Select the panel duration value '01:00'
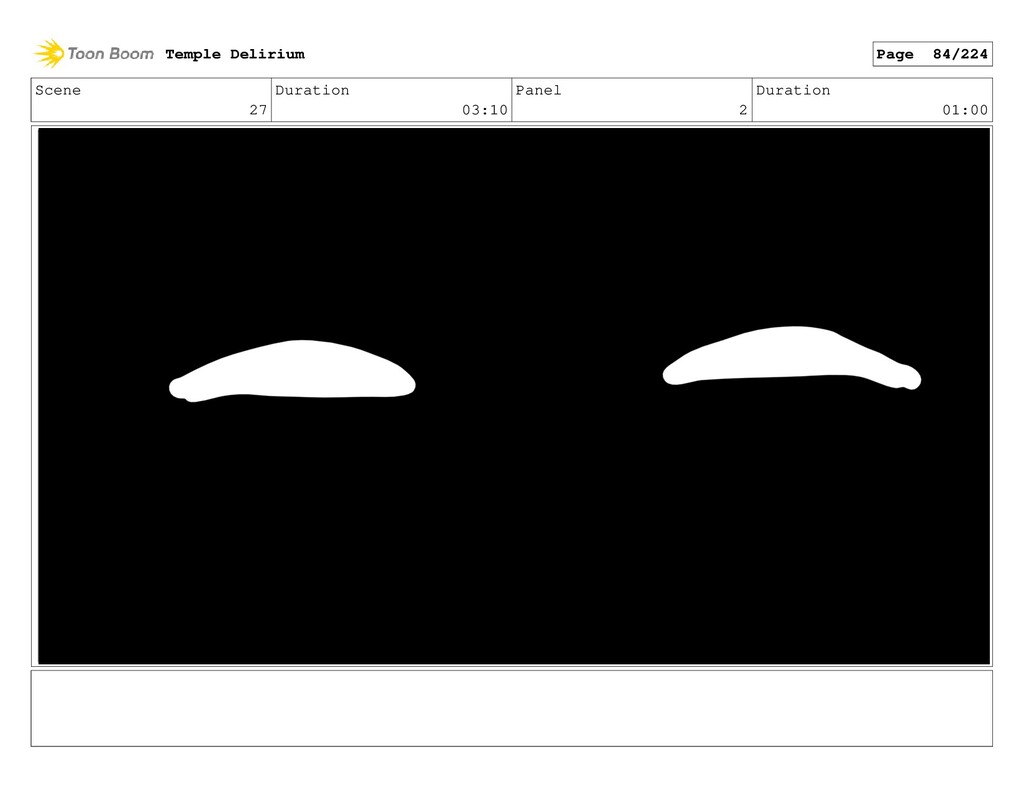The height and width of the screenshot is (793, 1024). pos(965,110)
